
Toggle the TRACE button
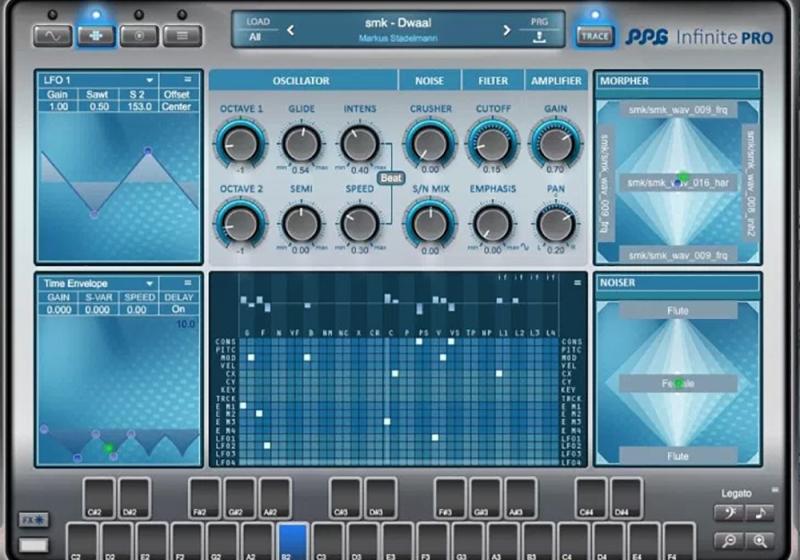[595, 36]
